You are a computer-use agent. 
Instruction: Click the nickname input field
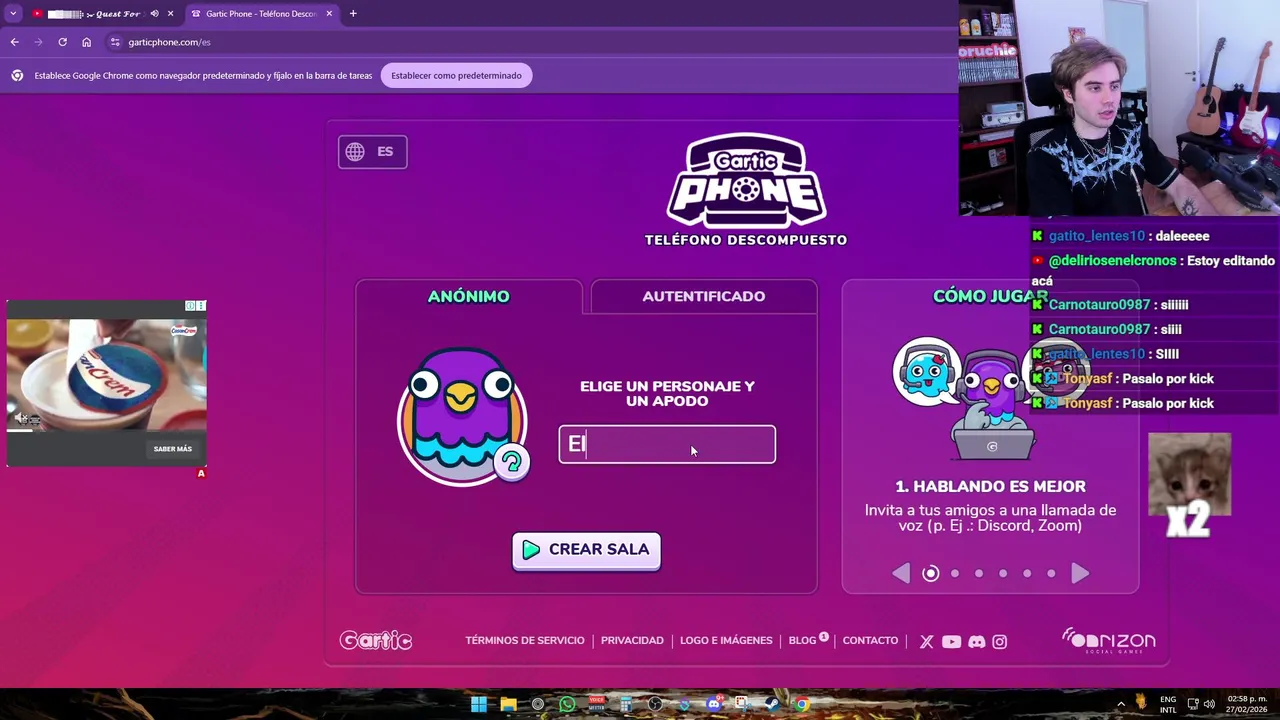pyautogui.click(x=667, y=444)
